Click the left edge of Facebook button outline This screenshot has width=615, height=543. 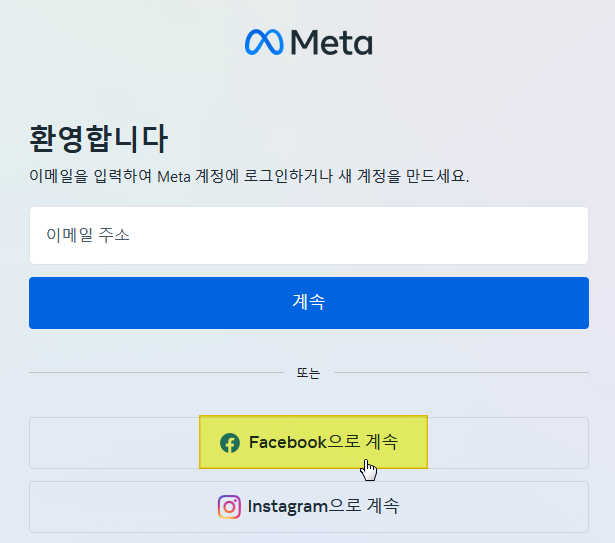click(30, 443)
